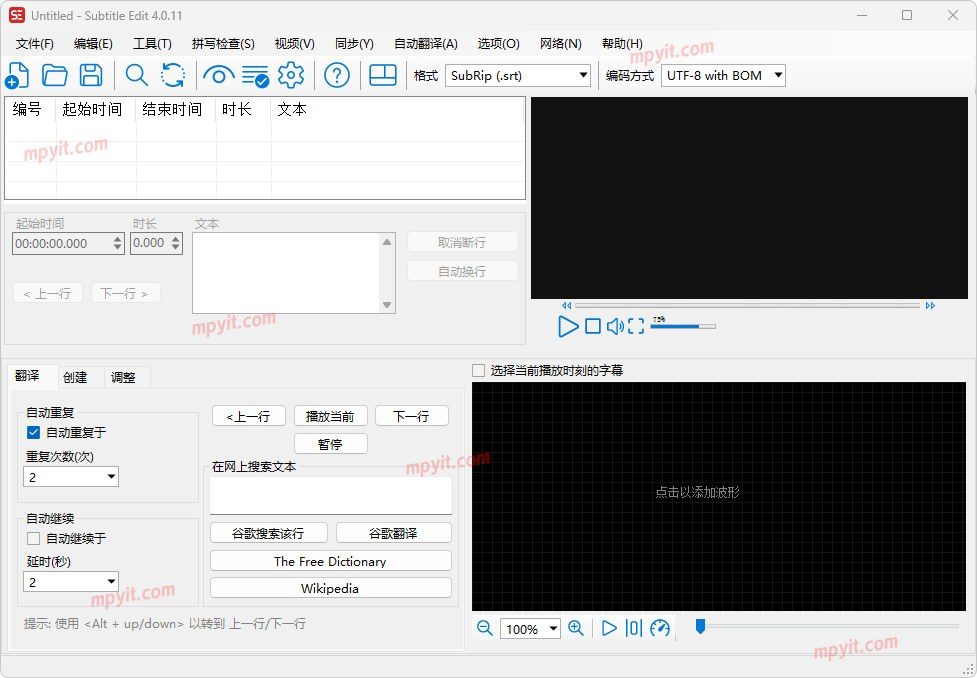Image resolution: width=977 pixels, height=678 pixels.
Task: Click 谷歌翻译 button
Action: pyautogui.click(x=393, y=533)
